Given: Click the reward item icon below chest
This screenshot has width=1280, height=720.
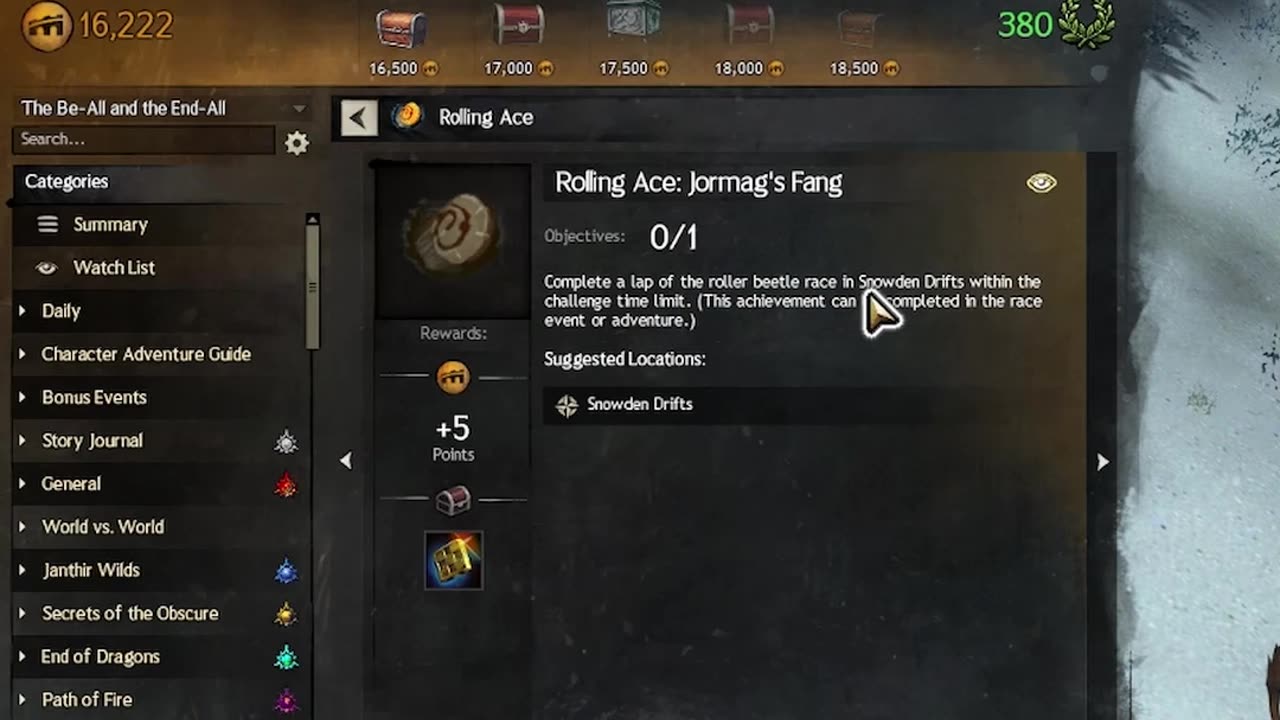Looking at the screenshot, I should click(x=453, y=560).
